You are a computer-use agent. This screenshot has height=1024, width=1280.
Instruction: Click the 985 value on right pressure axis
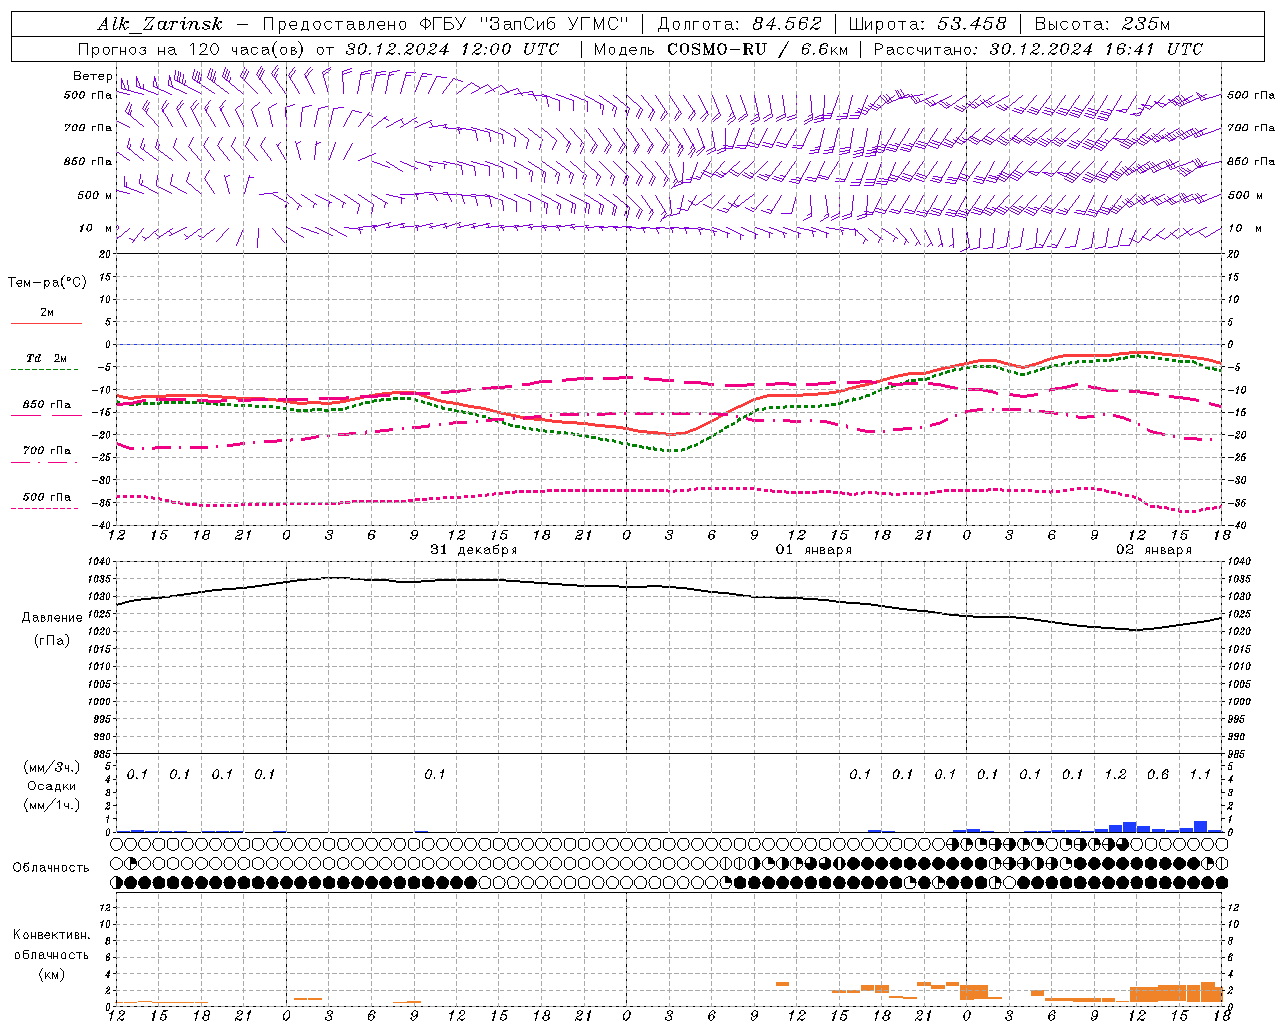[1236, 754]
